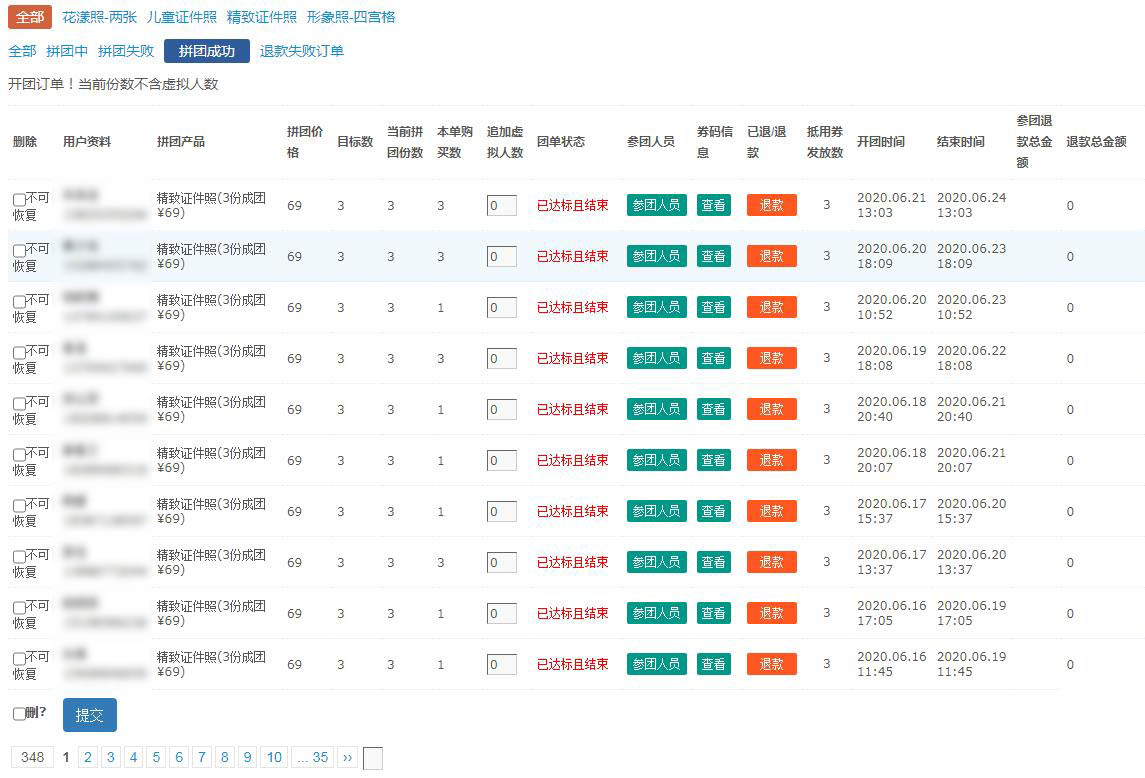Open the 退款失败订单 list
The width and height of the screenshot is (1145, 778).
(302, 51)
